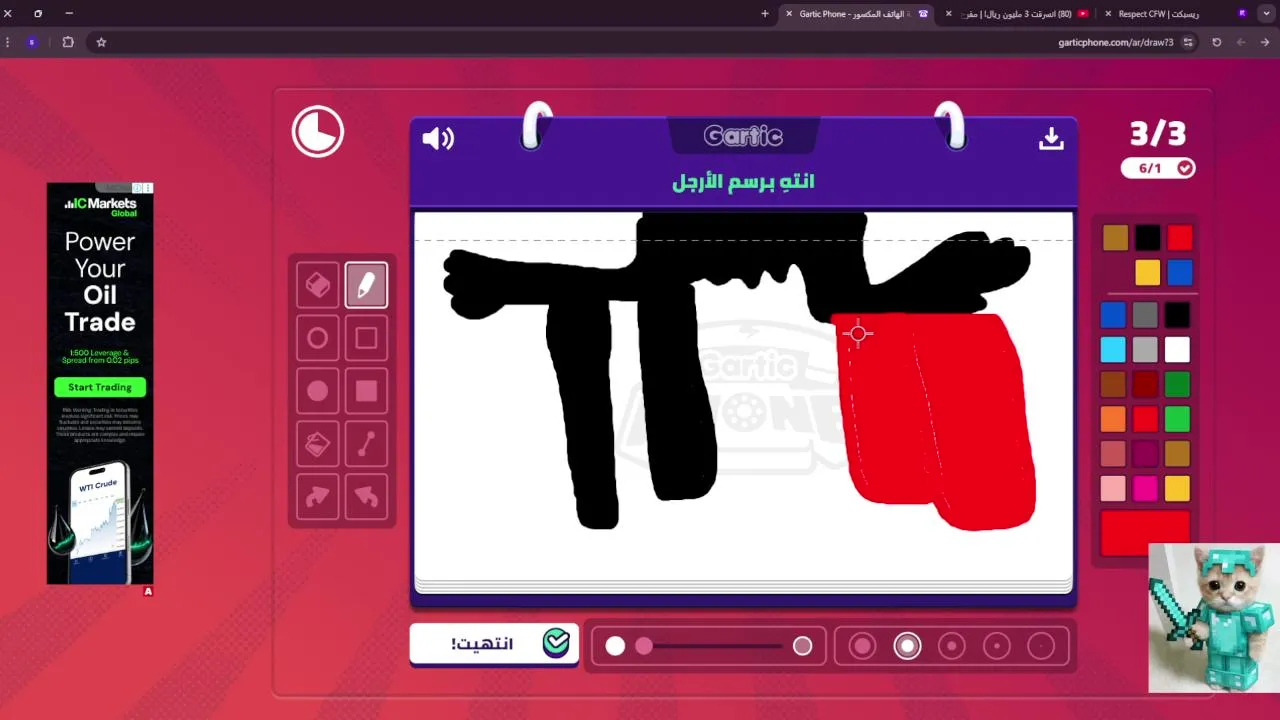Pick the filled square shape tool

[x=366, y=391]
